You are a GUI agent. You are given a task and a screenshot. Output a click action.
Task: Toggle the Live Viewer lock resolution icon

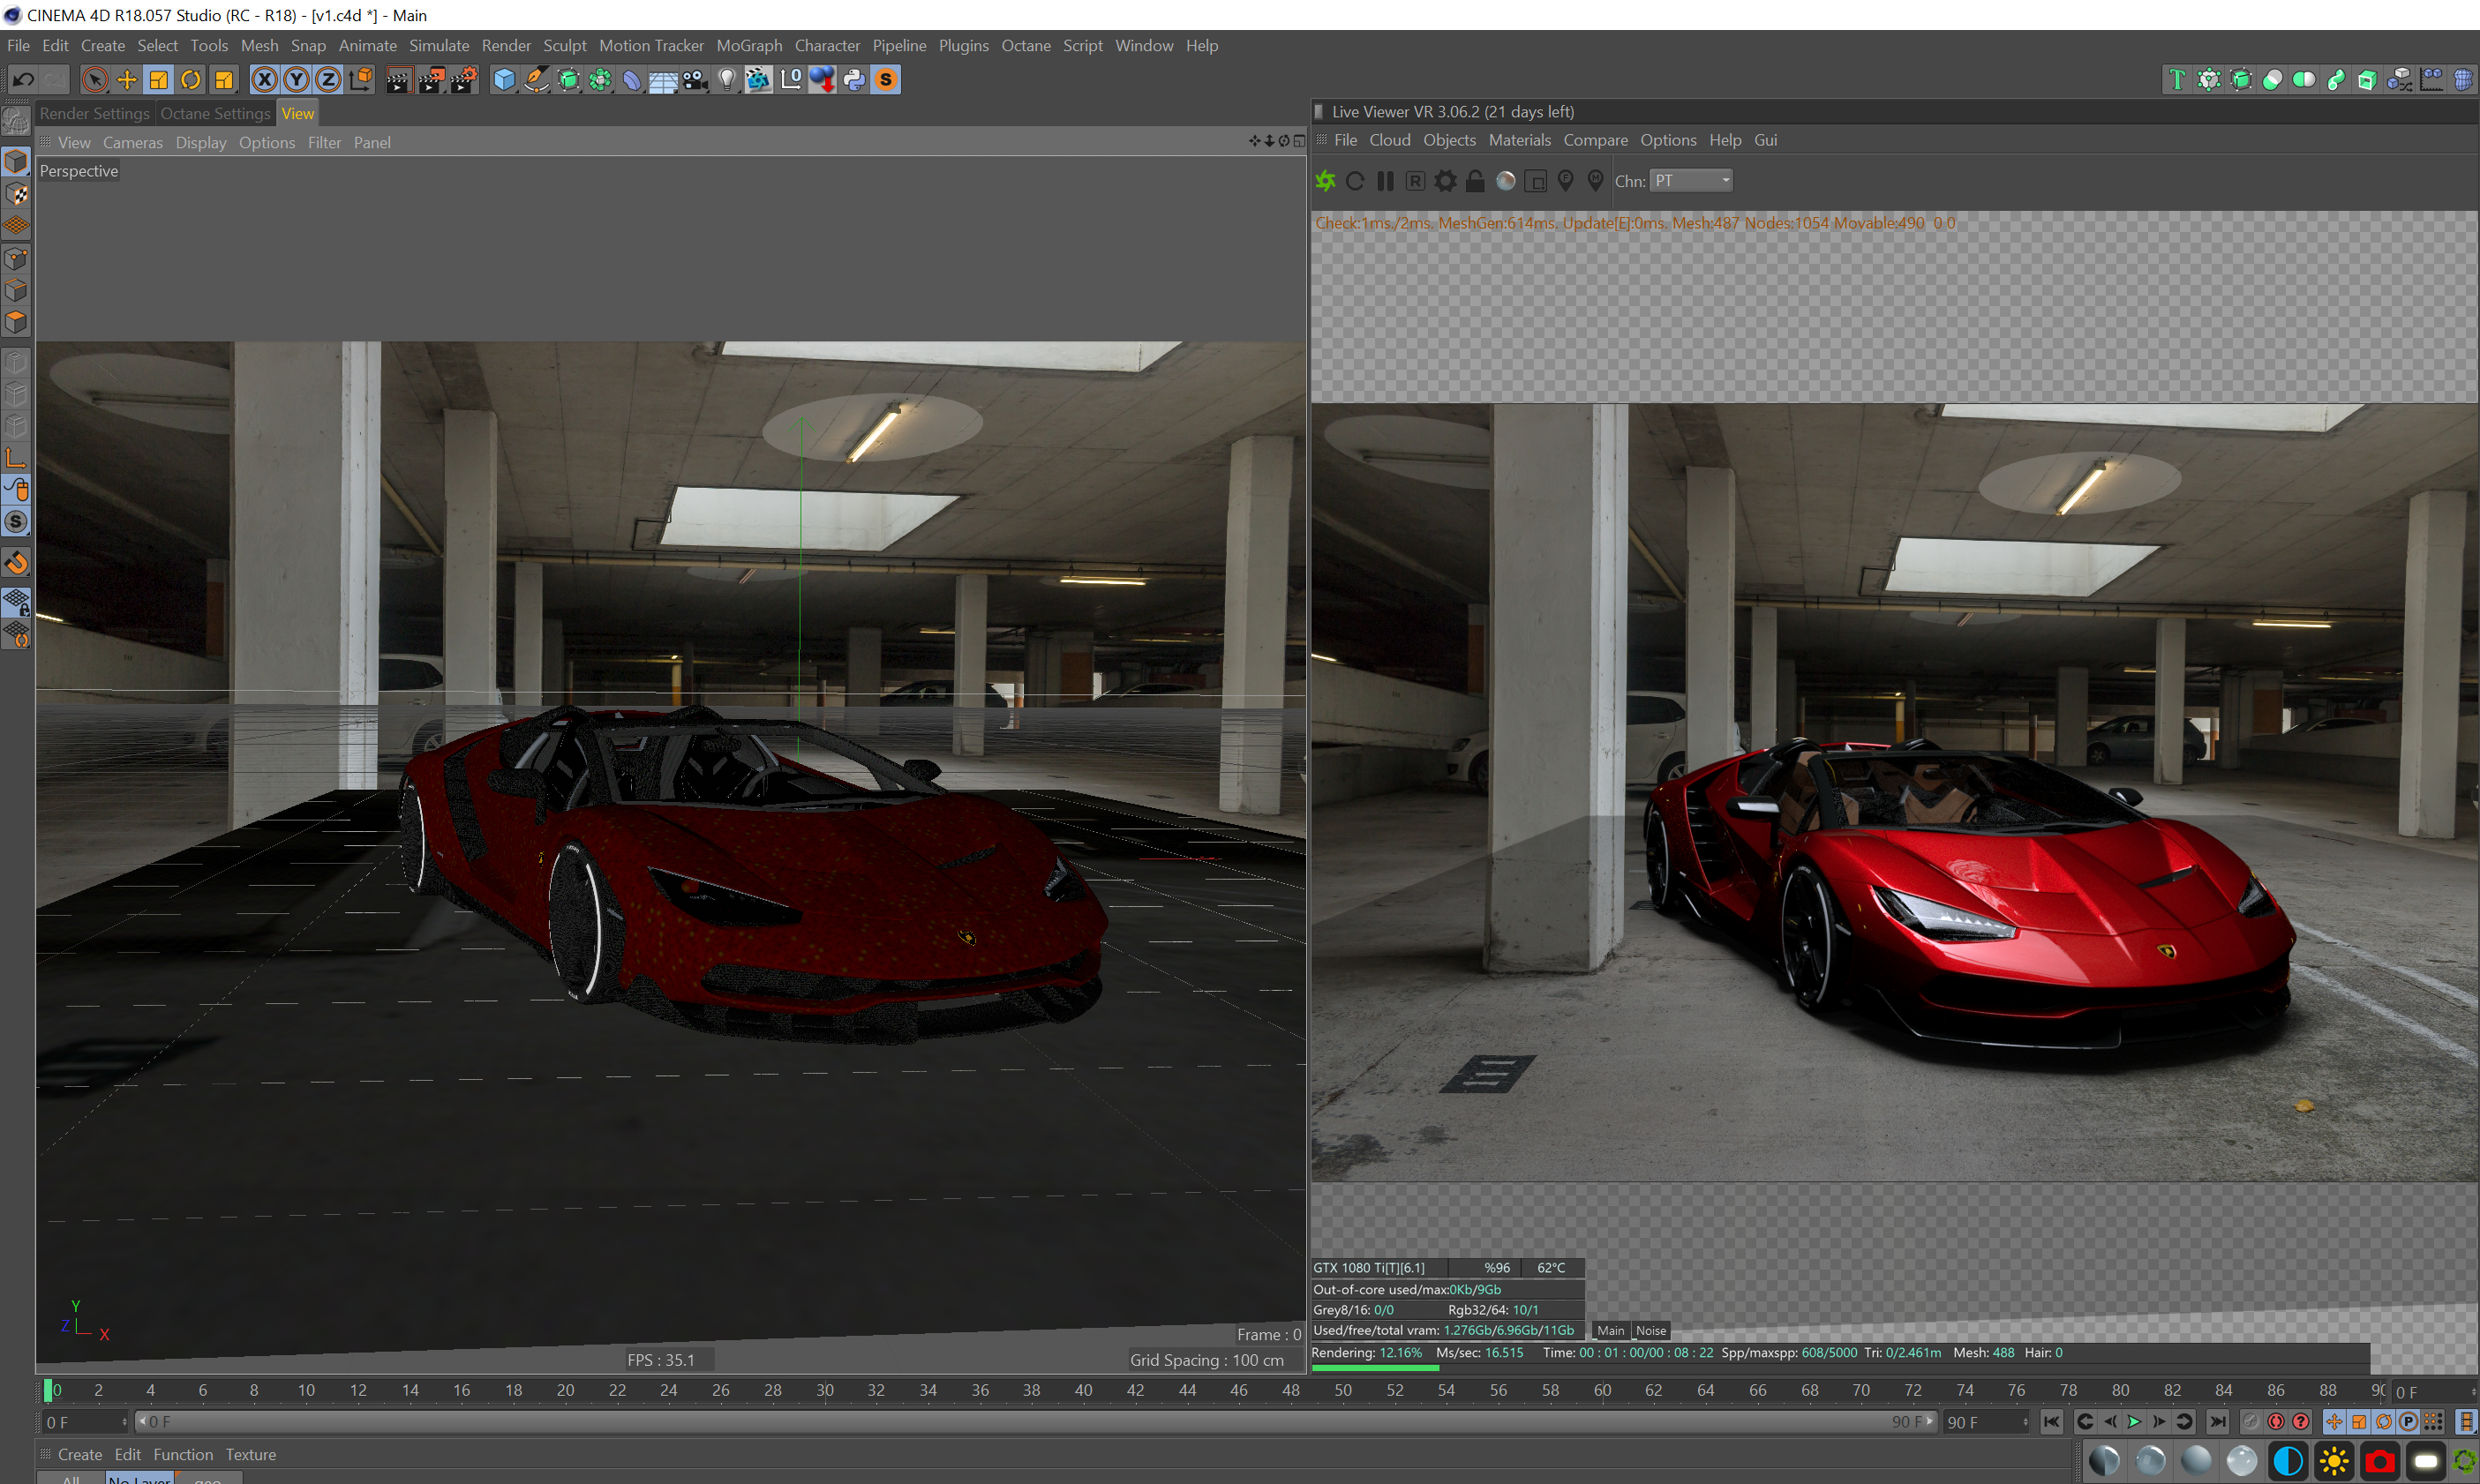(x=1475, y=181)
